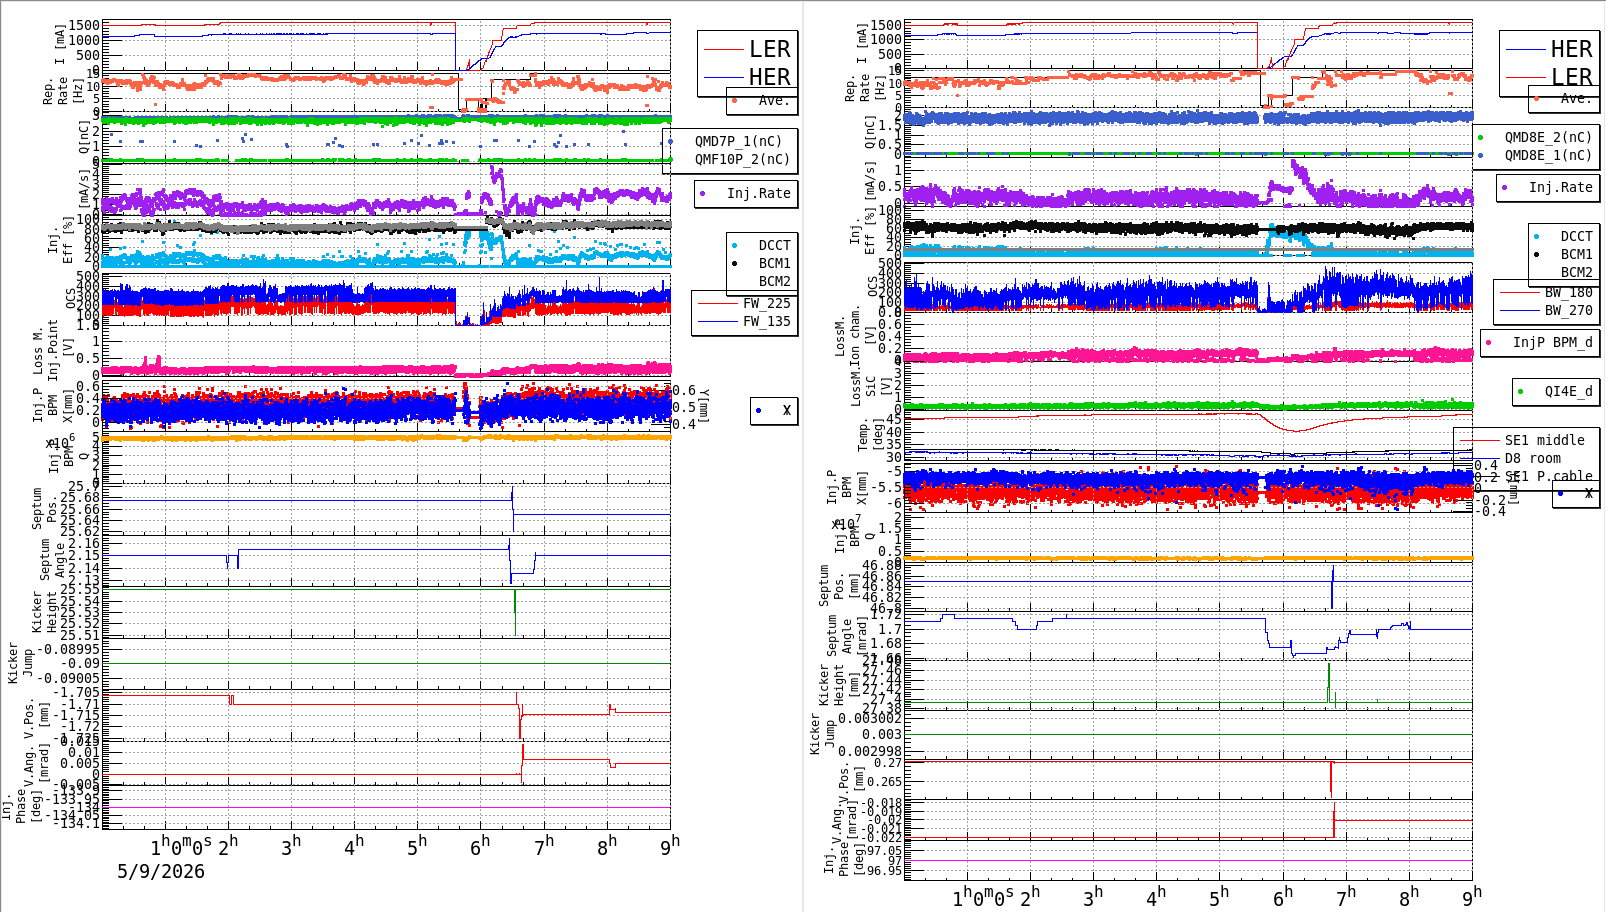
Task: Click the SE1 middle legend entry
Action: click(x=1544, y=440)
